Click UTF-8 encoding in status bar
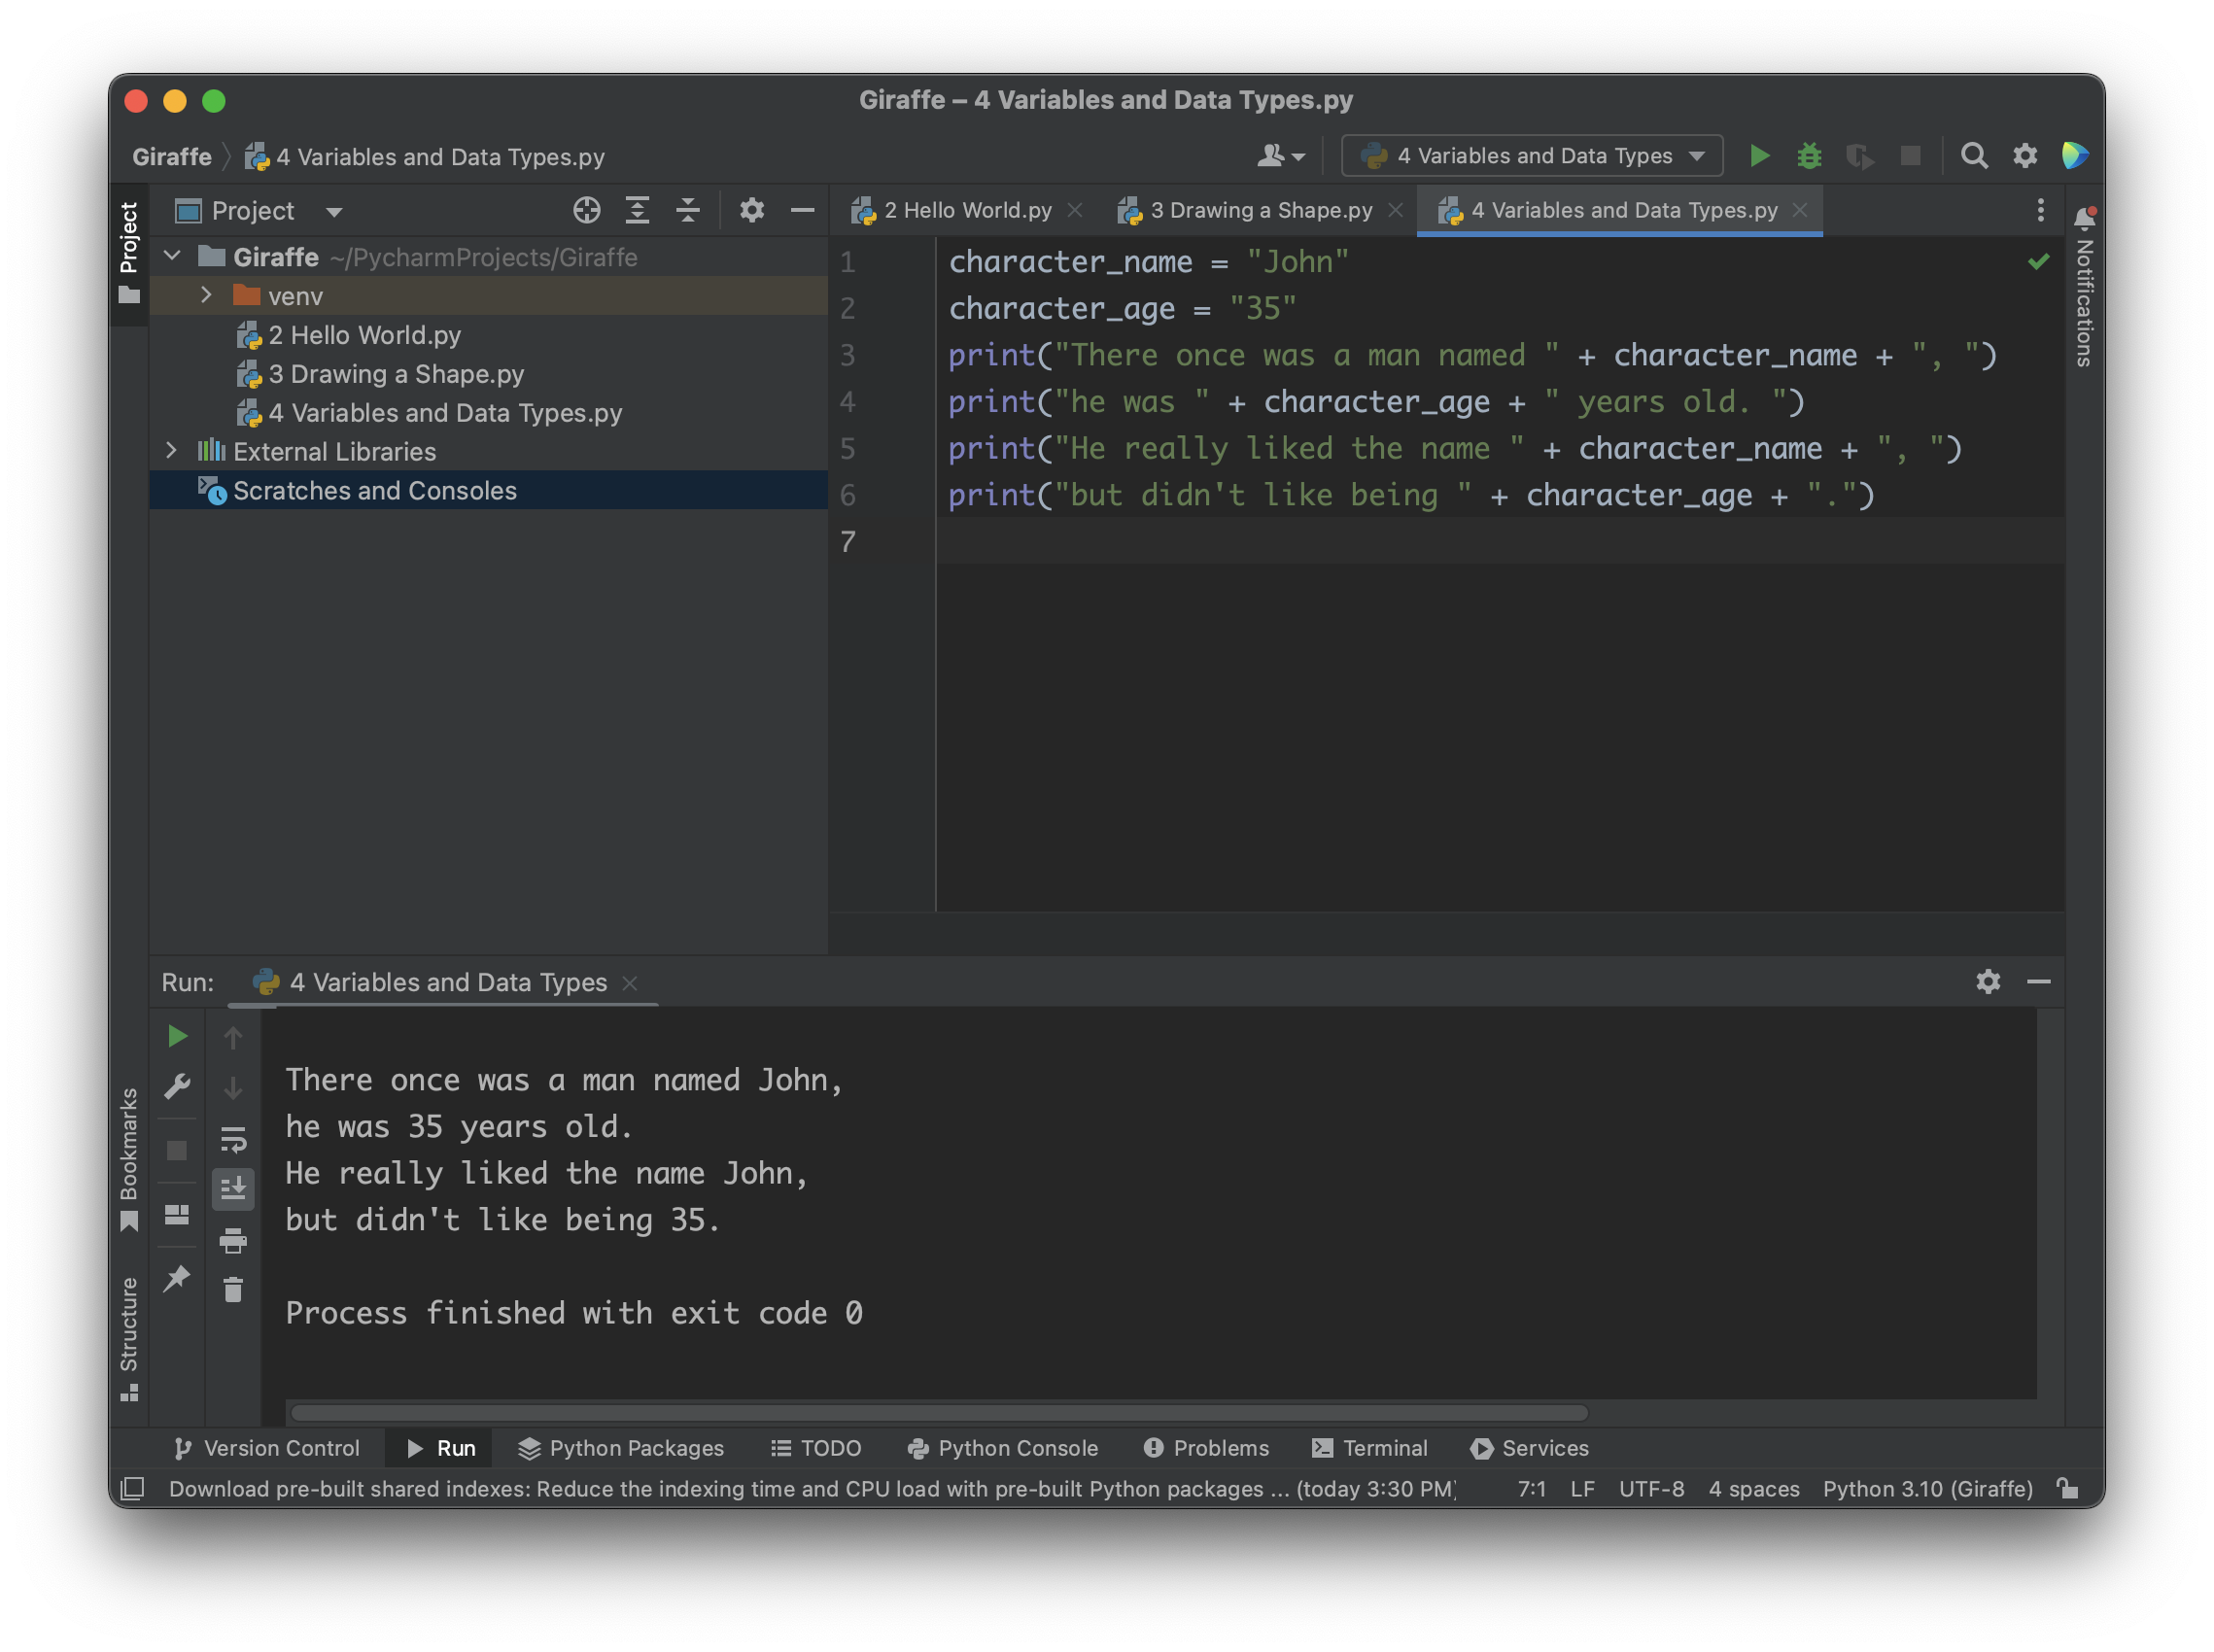Screen dimensions: 2214x1652 pos(1651,1488)
